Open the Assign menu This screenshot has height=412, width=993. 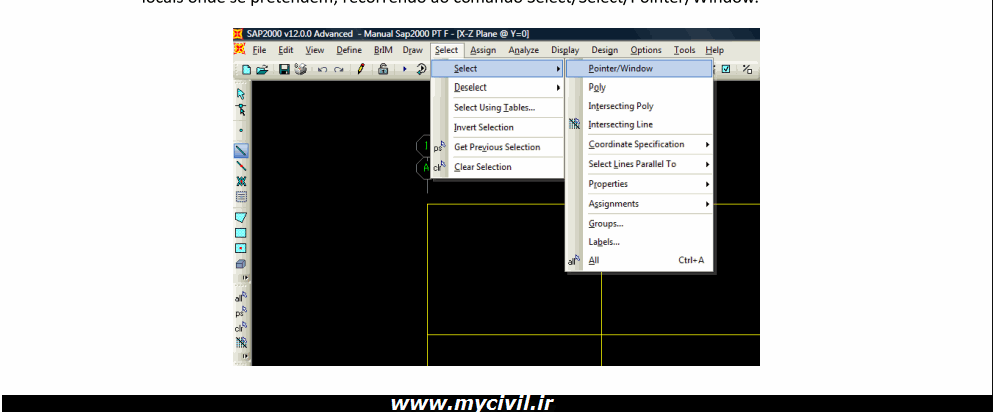click(483, 50)
